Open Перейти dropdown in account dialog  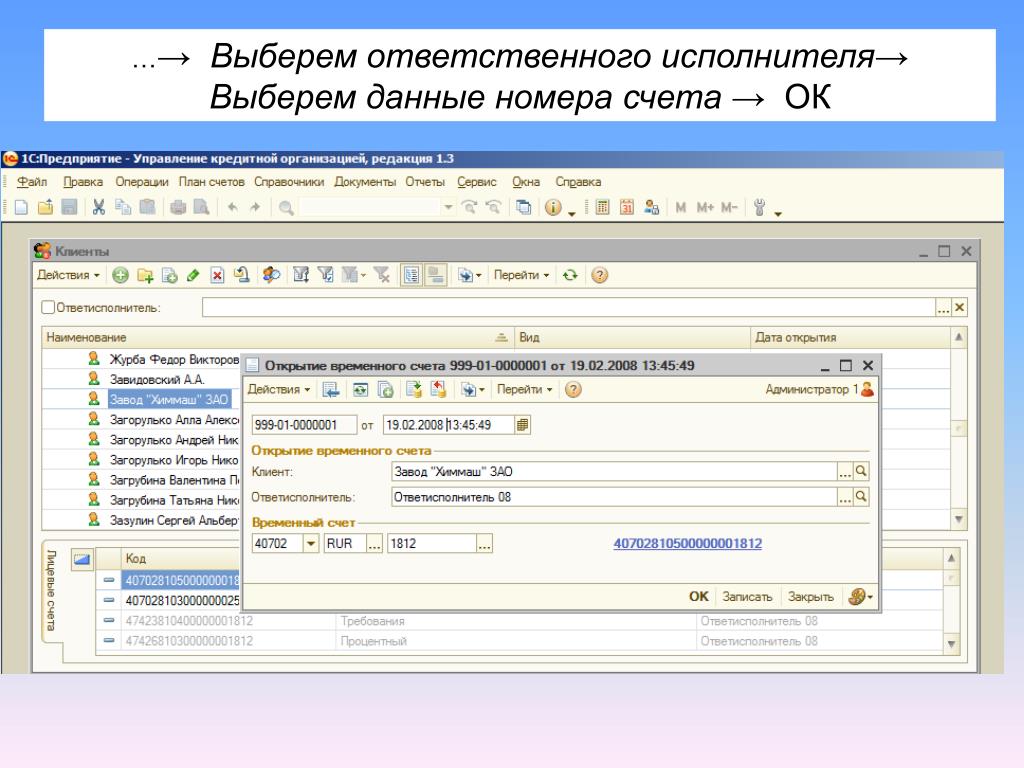[524, 390]
